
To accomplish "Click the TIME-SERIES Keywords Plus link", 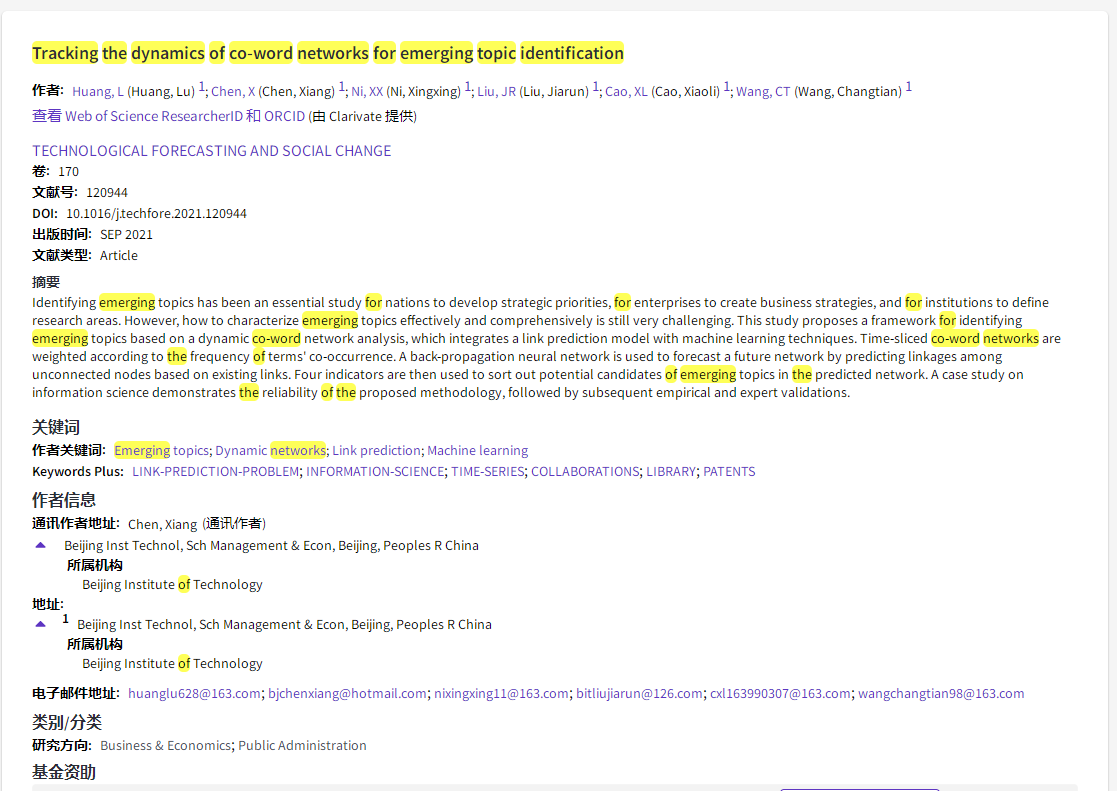I will point(487,471).
